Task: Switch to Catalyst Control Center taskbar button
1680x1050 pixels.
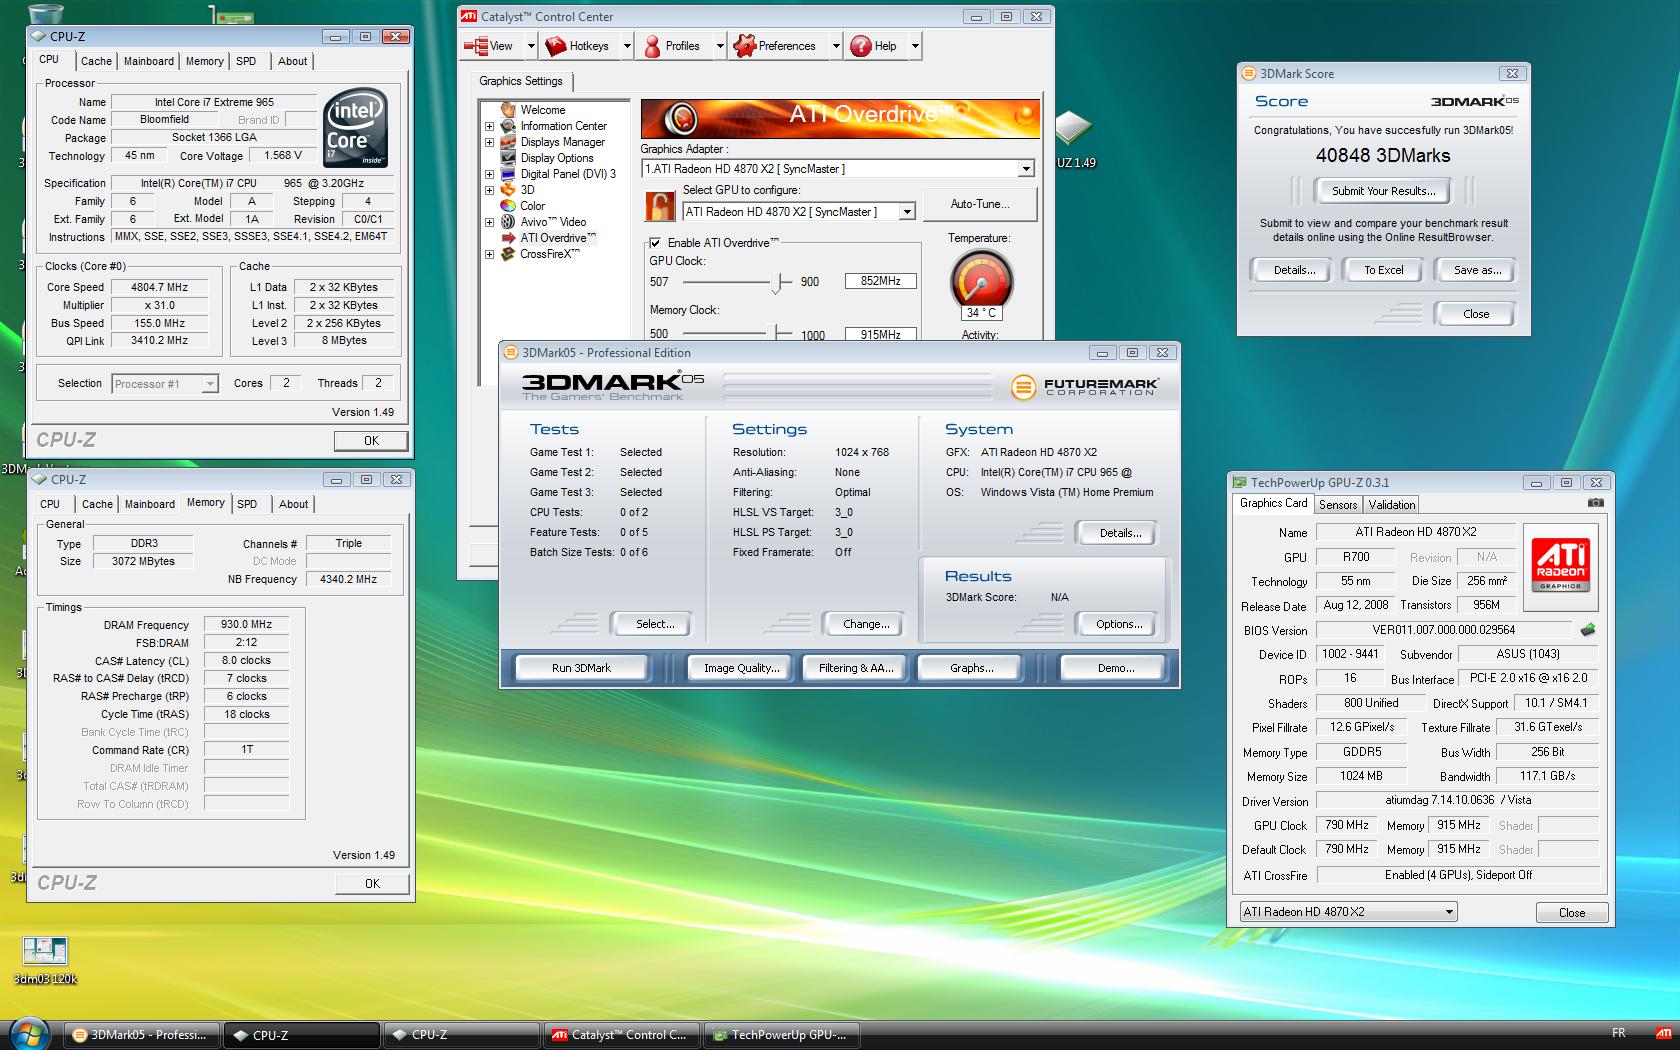Action: pyautogui.click(x=621, y=1035)
